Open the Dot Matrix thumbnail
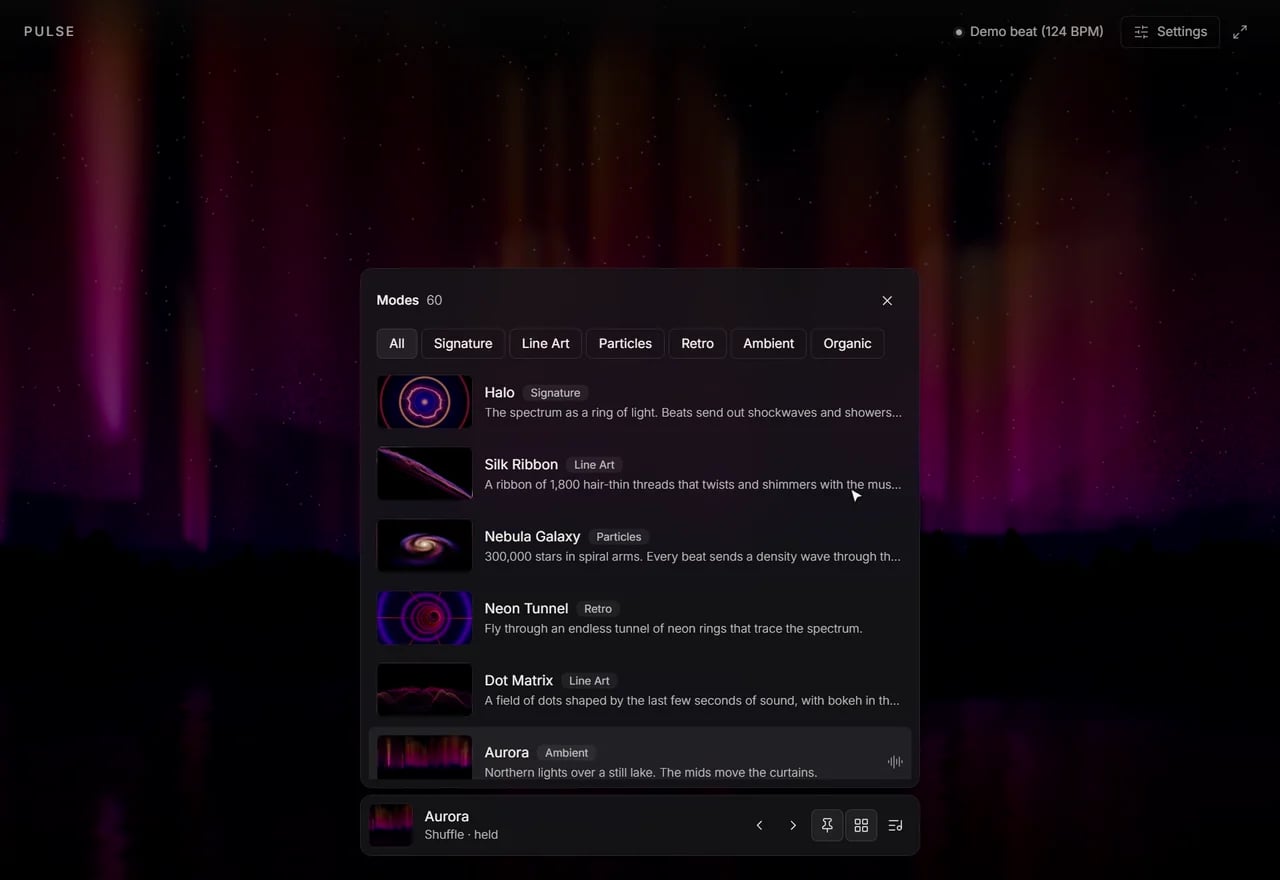The height and width of the screenshot is (880, 1280). [425, 690]
